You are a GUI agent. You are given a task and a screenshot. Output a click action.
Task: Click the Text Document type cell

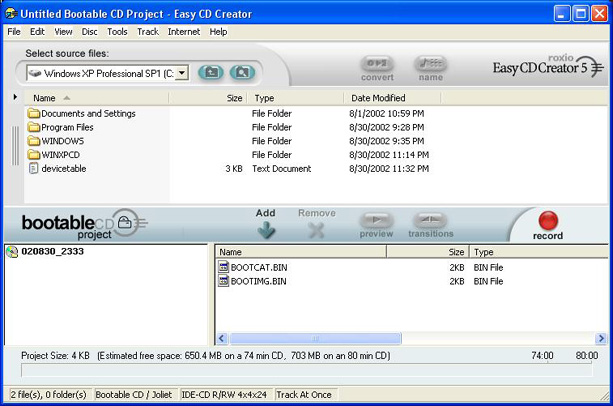pos(281,169)
